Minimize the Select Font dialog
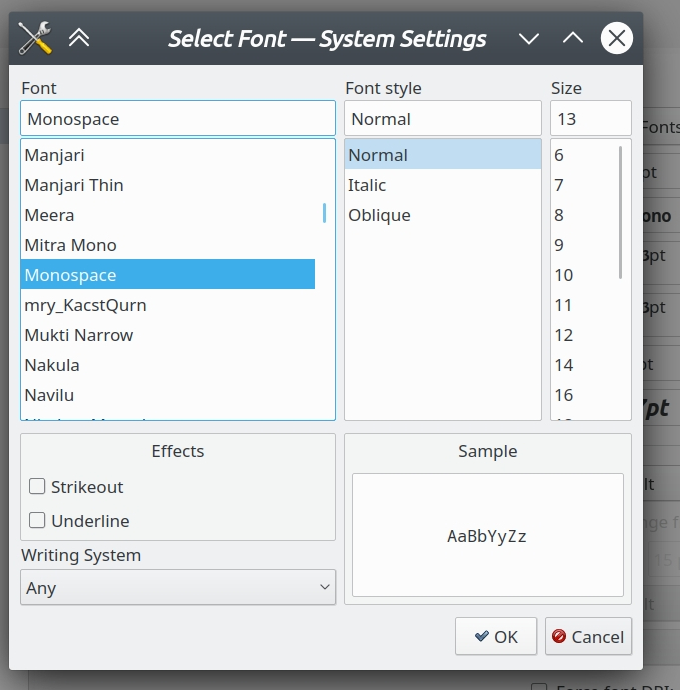The height and width of the screenshot is (690, 680). coord(529,38)
